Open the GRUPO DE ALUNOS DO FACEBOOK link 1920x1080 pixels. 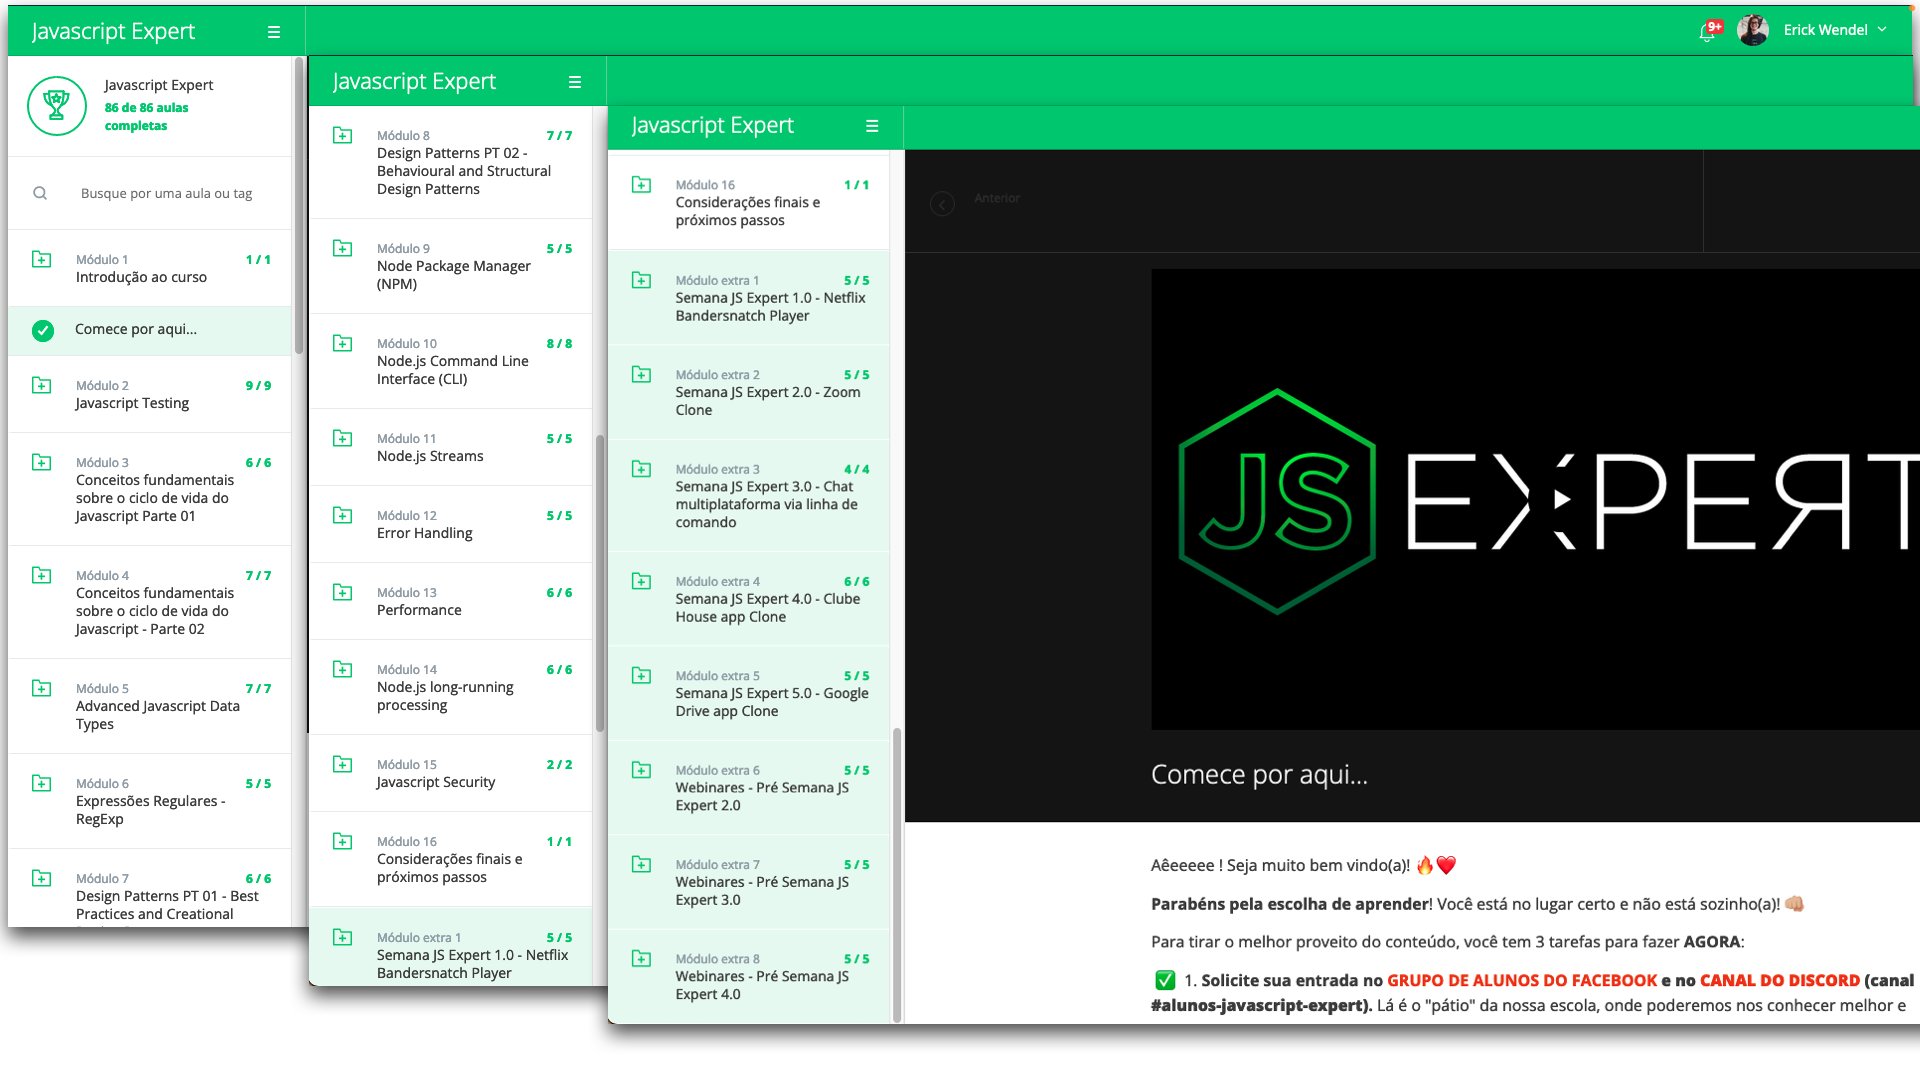[x=1521, y=980]
